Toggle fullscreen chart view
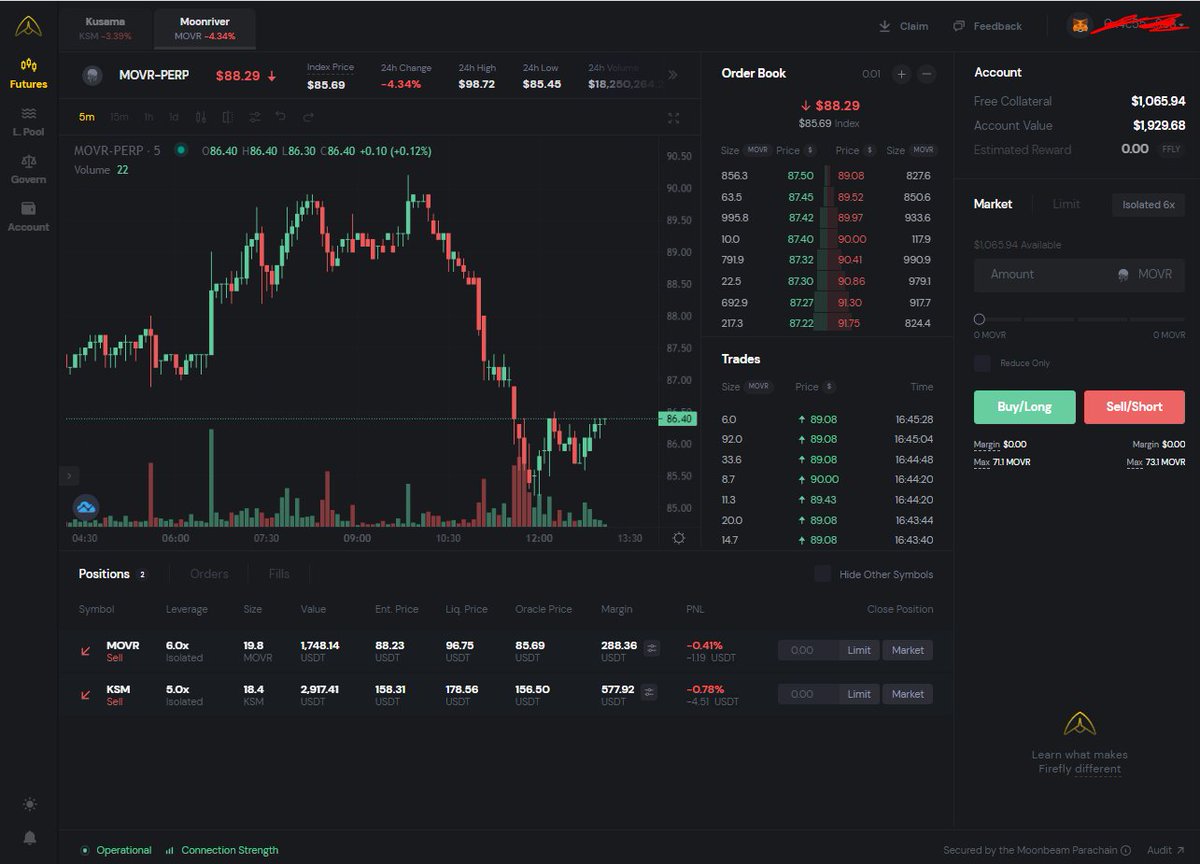Viewport: 1200px width, 864px height. (x=673, y=118)
